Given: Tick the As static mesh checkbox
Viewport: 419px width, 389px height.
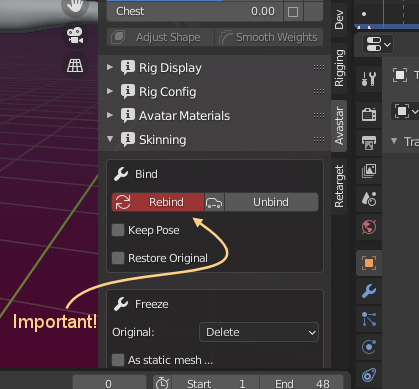Looking at the screenshot, I should point(118,360).
